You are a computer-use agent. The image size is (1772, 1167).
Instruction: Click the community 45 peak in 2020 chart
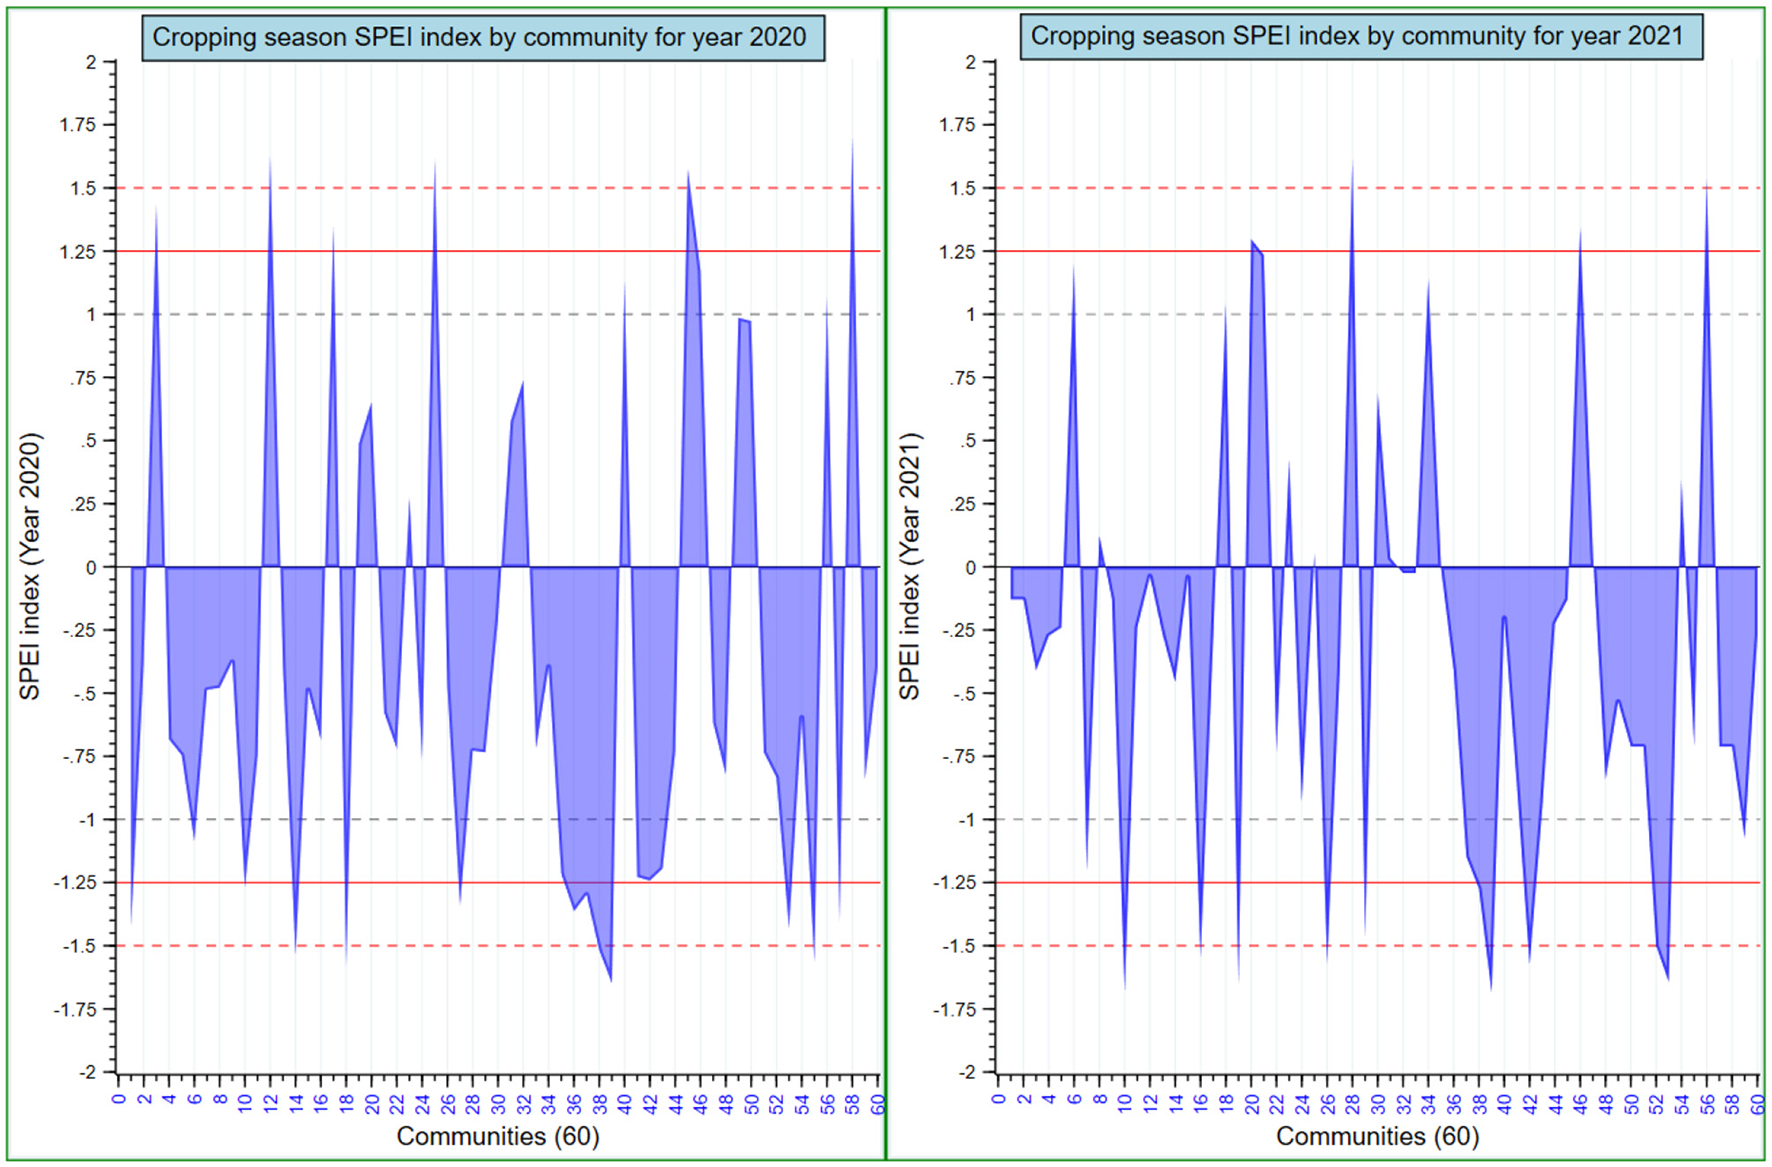[x=688, y=175]
